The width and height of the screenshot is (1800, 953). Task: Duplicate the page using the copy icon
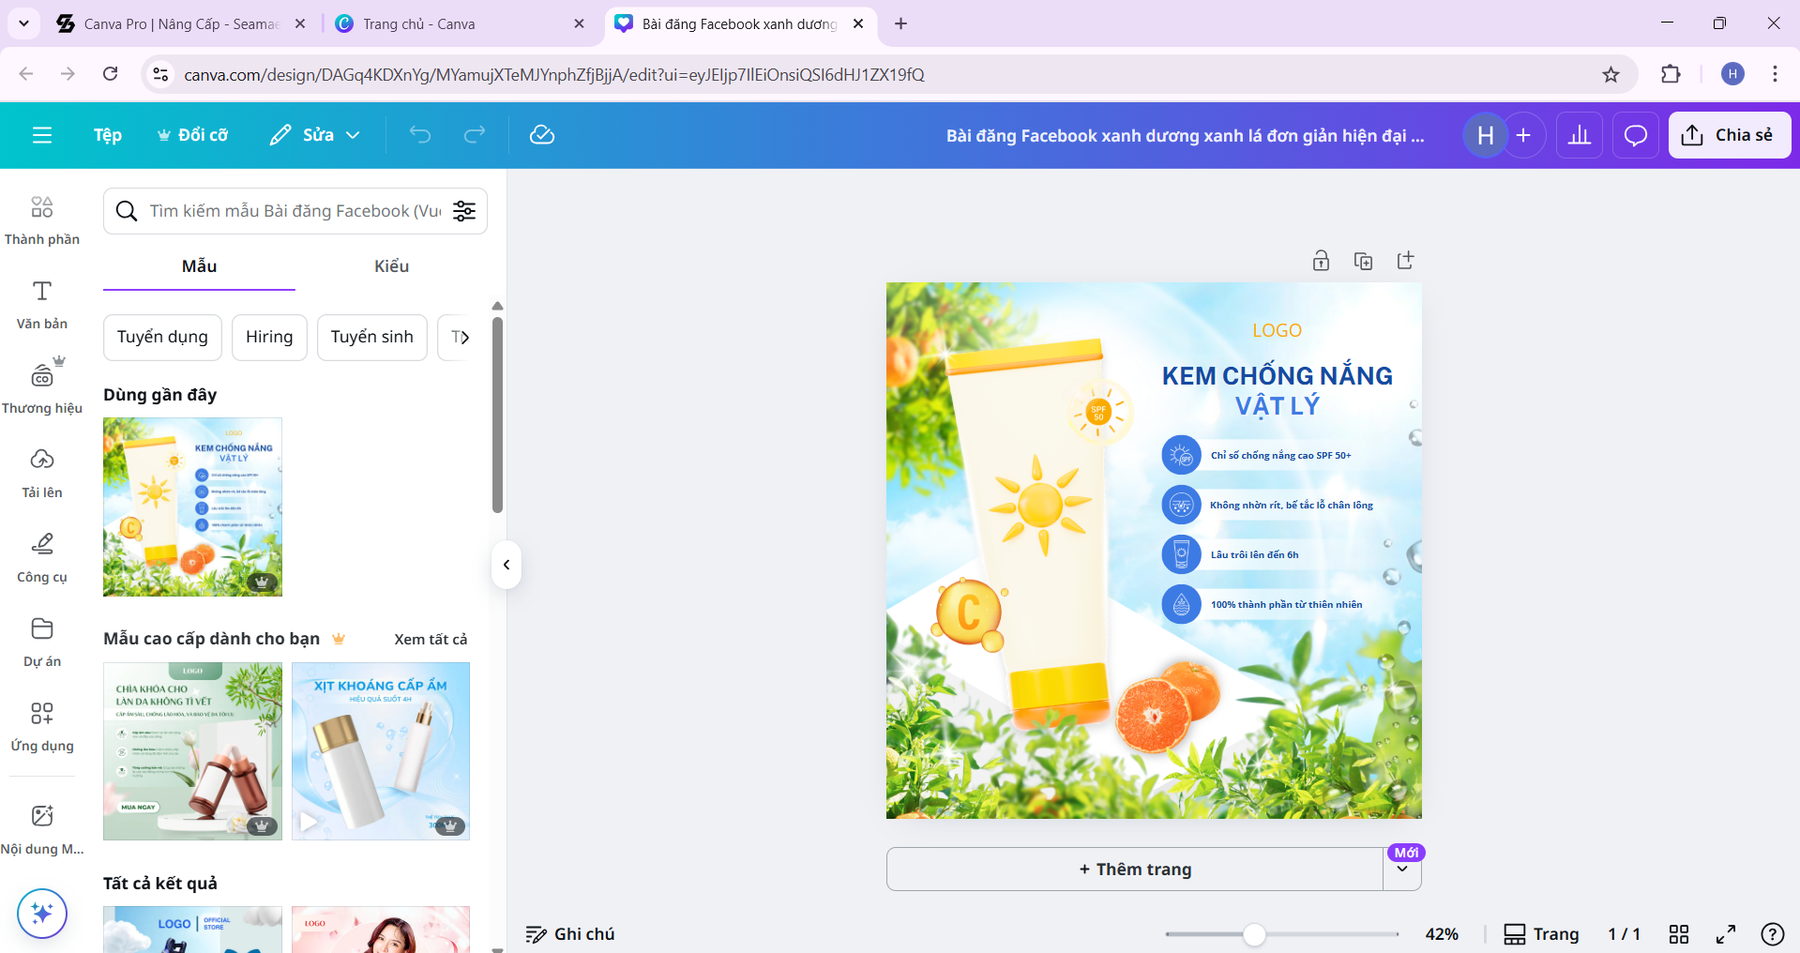(1363, 261)
